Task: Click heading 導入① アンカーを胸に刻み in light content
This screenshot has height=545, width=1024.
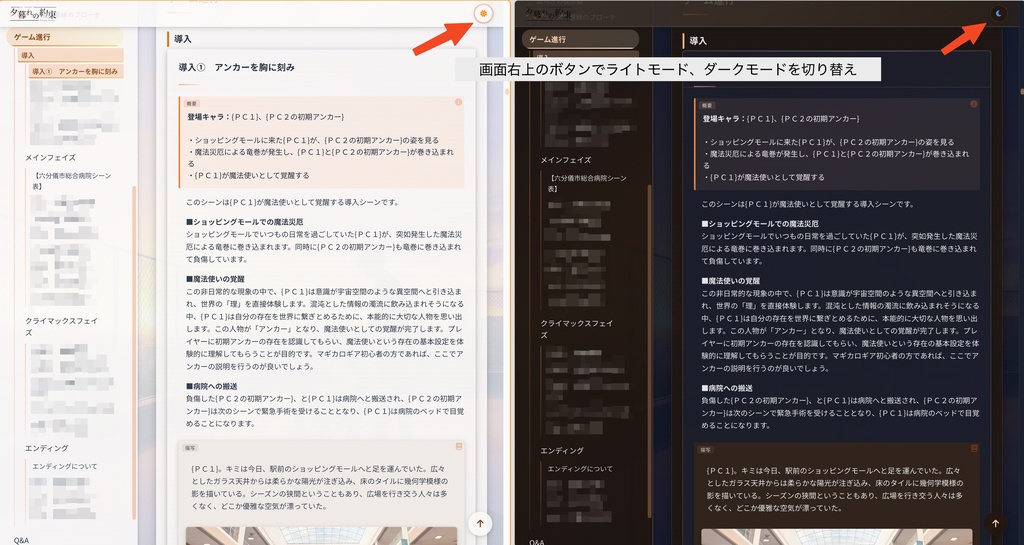Action: [236, 67]
